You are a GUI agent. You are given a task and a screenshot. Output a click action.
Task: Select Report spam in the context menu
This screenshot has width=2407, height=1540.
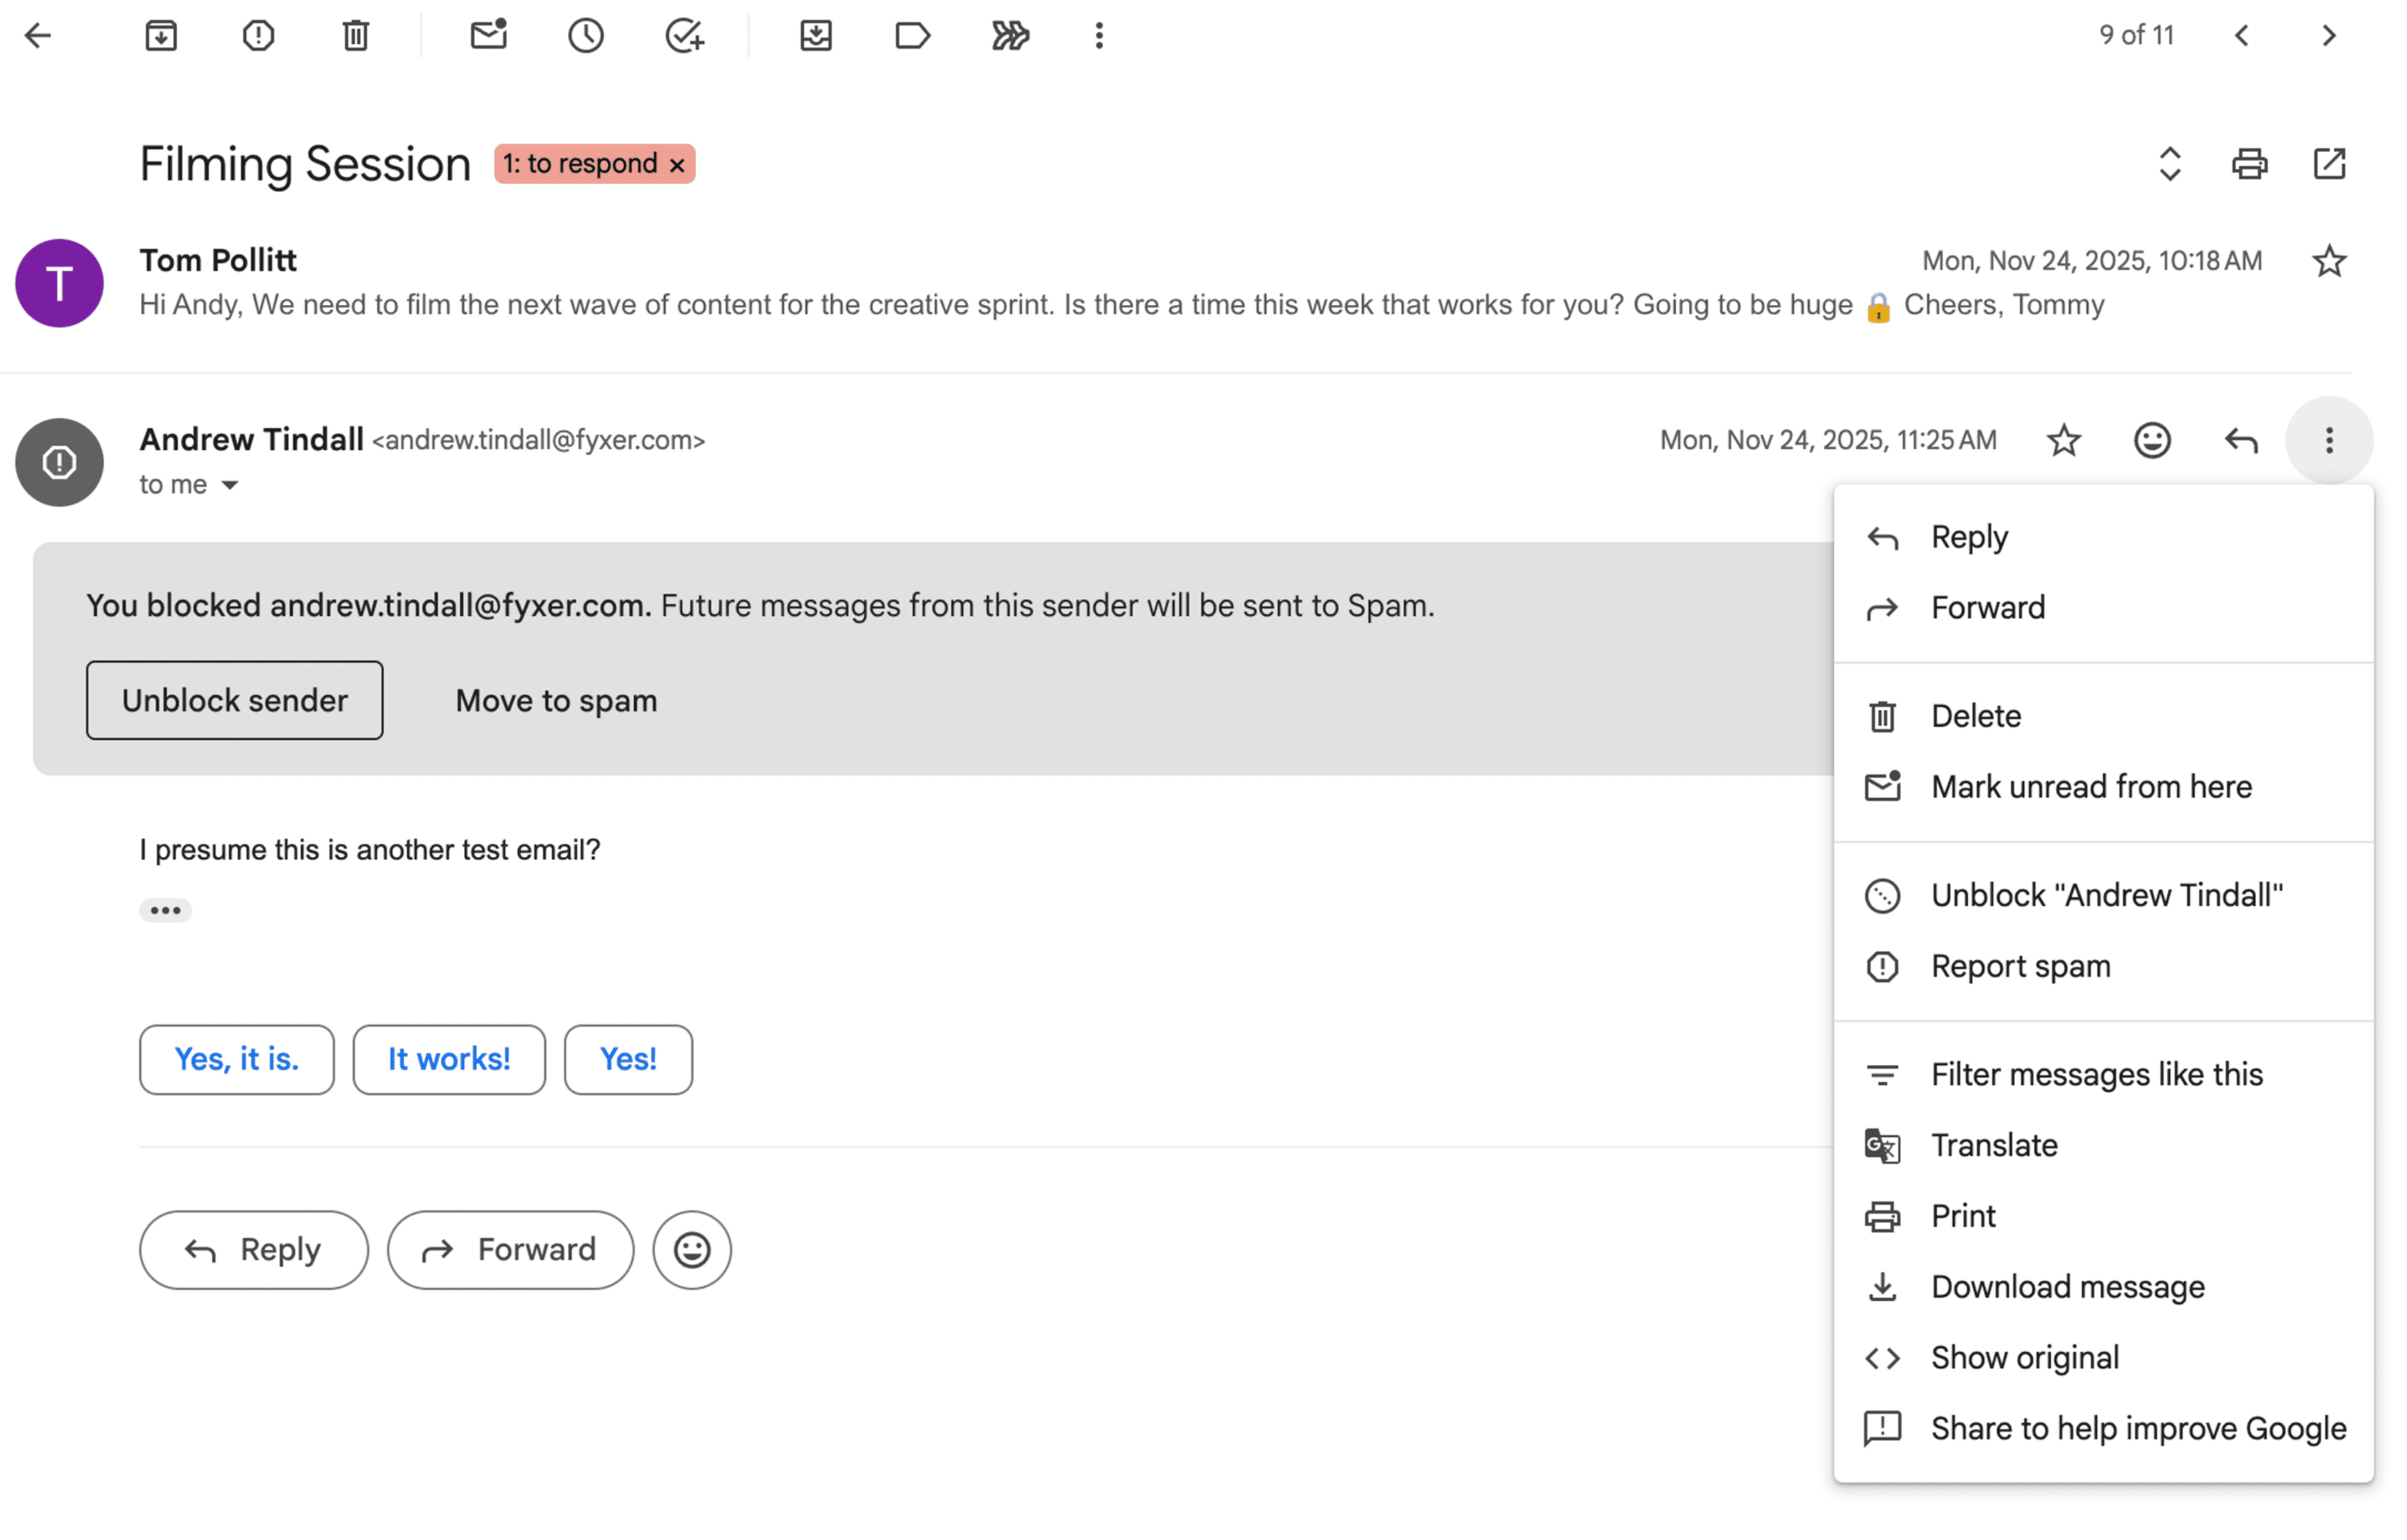[2103, 966]
